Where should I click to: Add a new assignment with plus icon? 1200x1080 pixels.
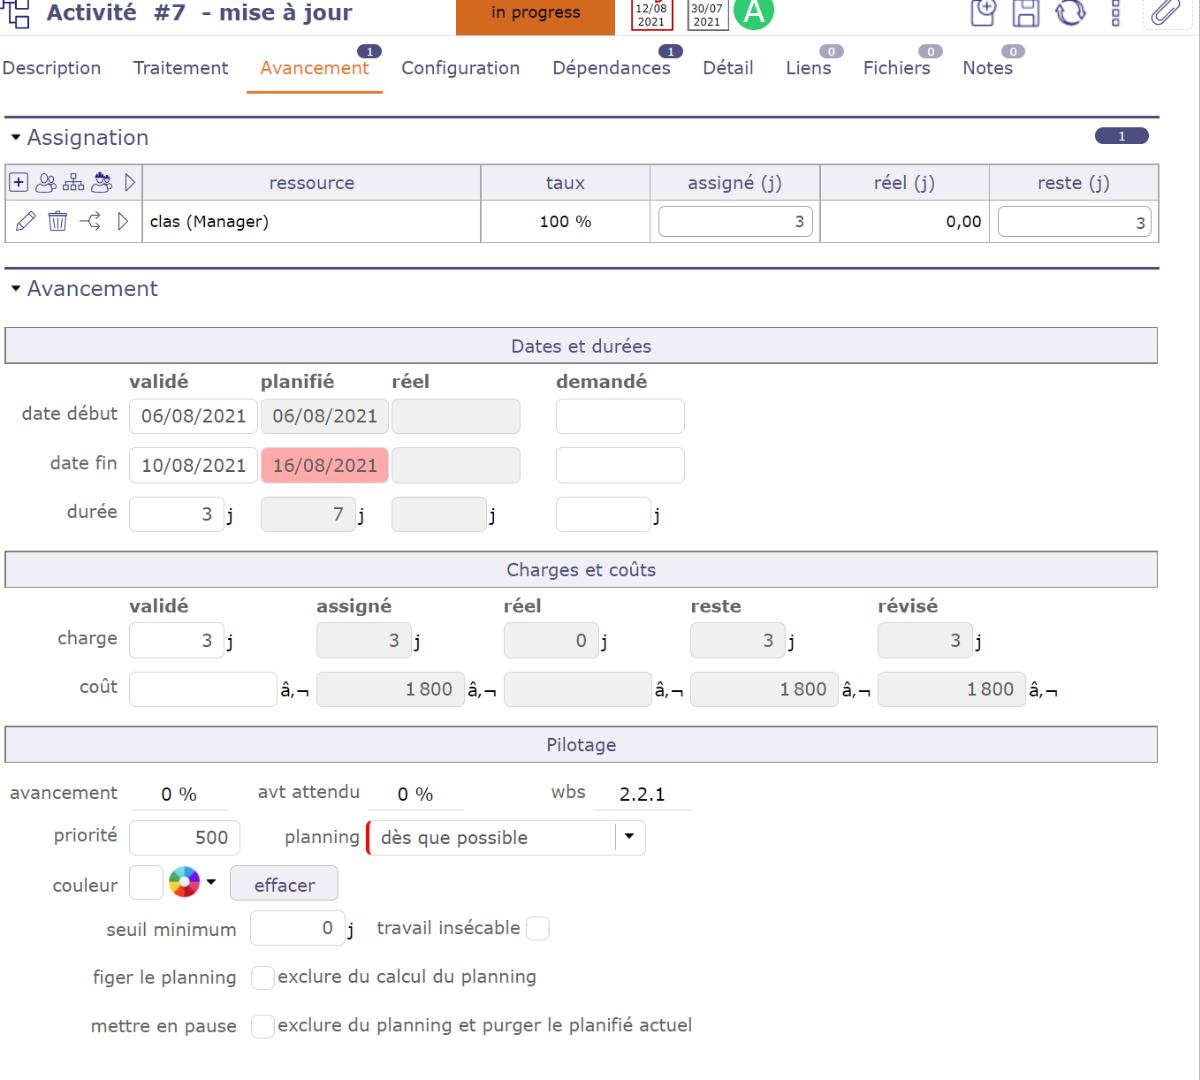point(18,182)
